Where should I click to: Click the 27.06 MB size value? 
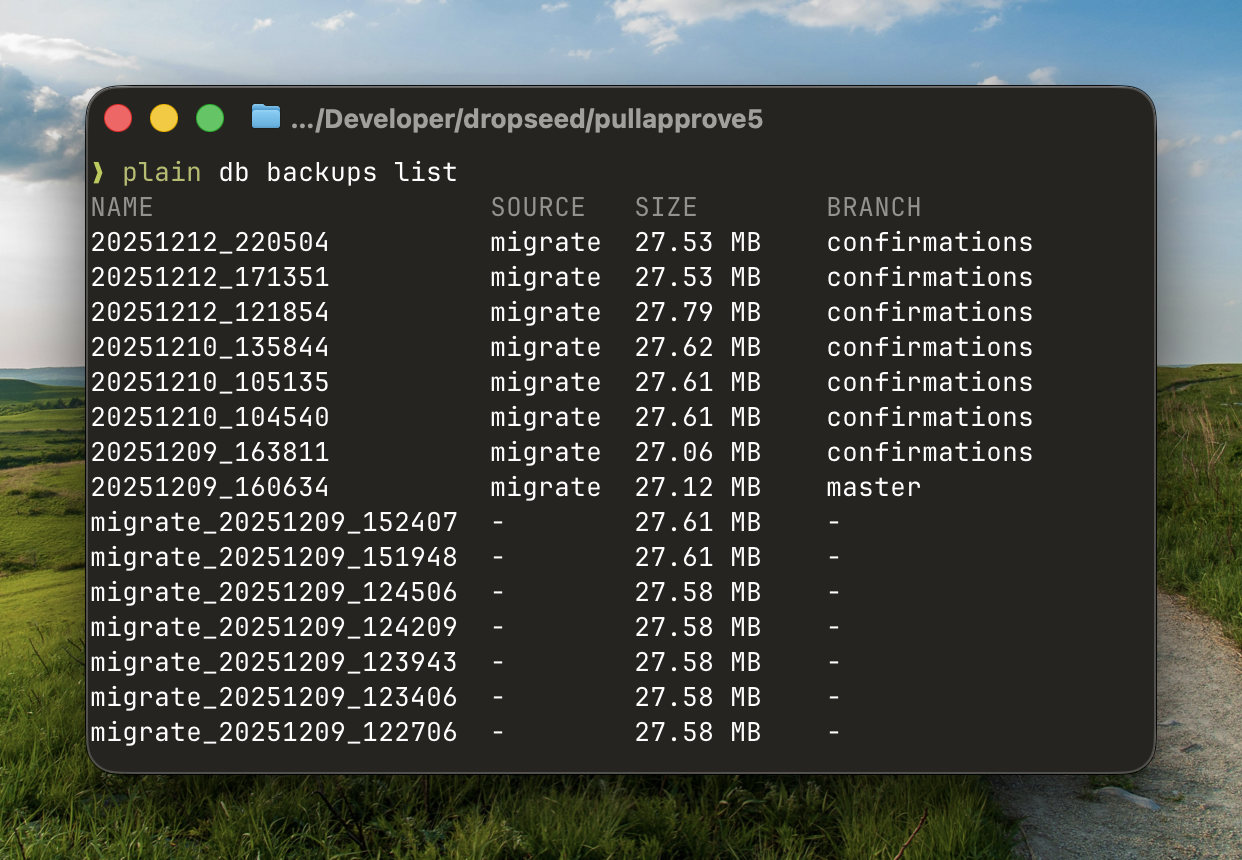[x=697, y=453]
